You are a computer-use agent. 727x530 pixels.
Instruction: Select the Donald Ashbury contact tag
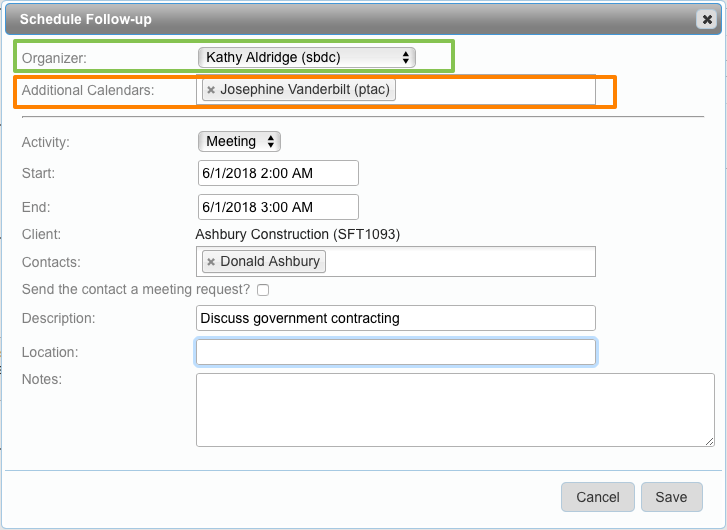(x=270, y=261)
